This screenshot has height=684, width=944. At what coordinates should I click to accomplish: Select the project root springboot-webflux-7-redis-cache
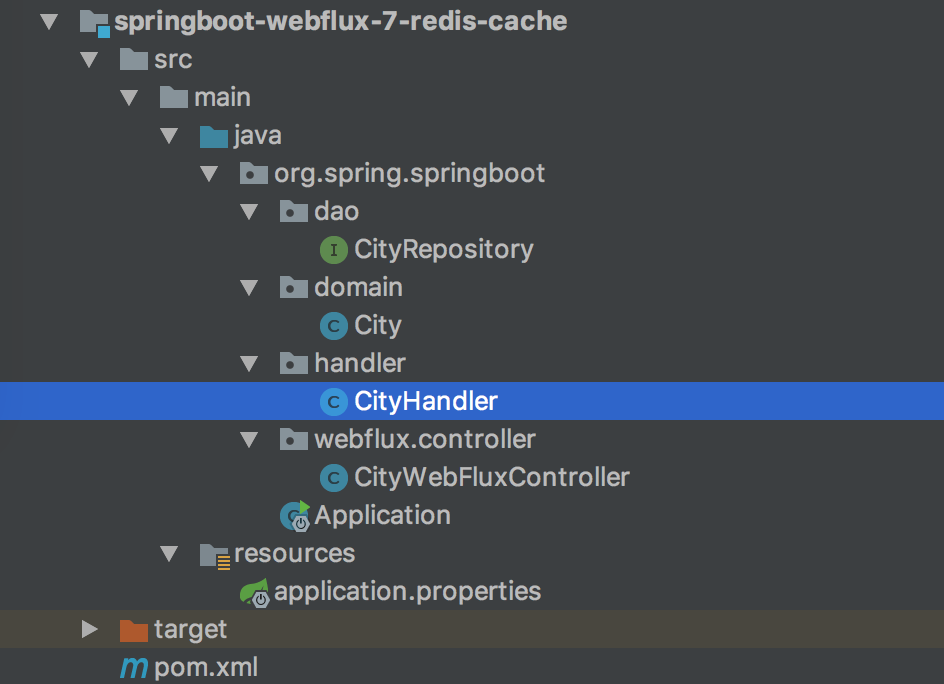[x=340, y=21]
